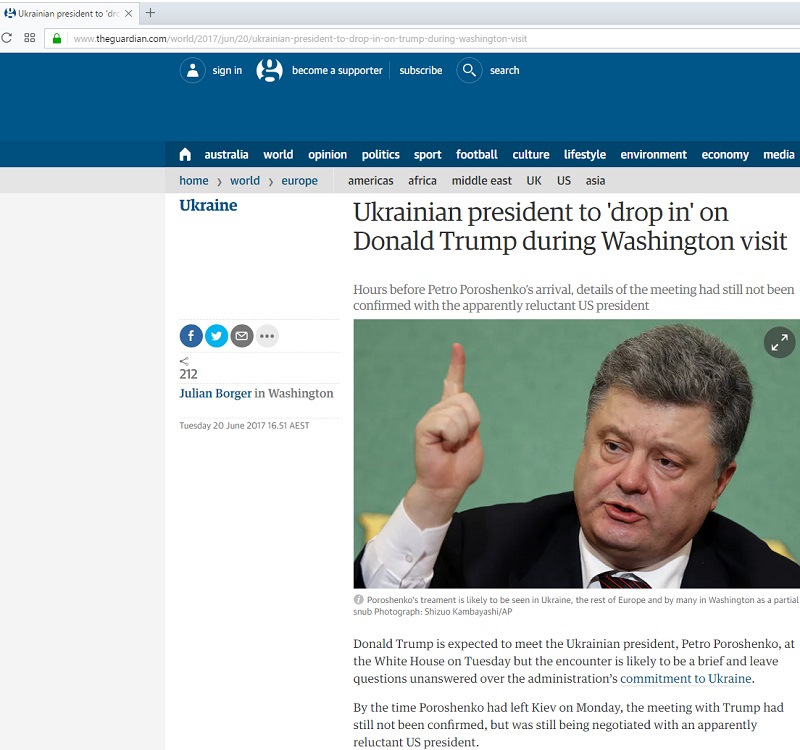Click become a supporter link
This screenshot has width=800, height=750.
[337, 70]
